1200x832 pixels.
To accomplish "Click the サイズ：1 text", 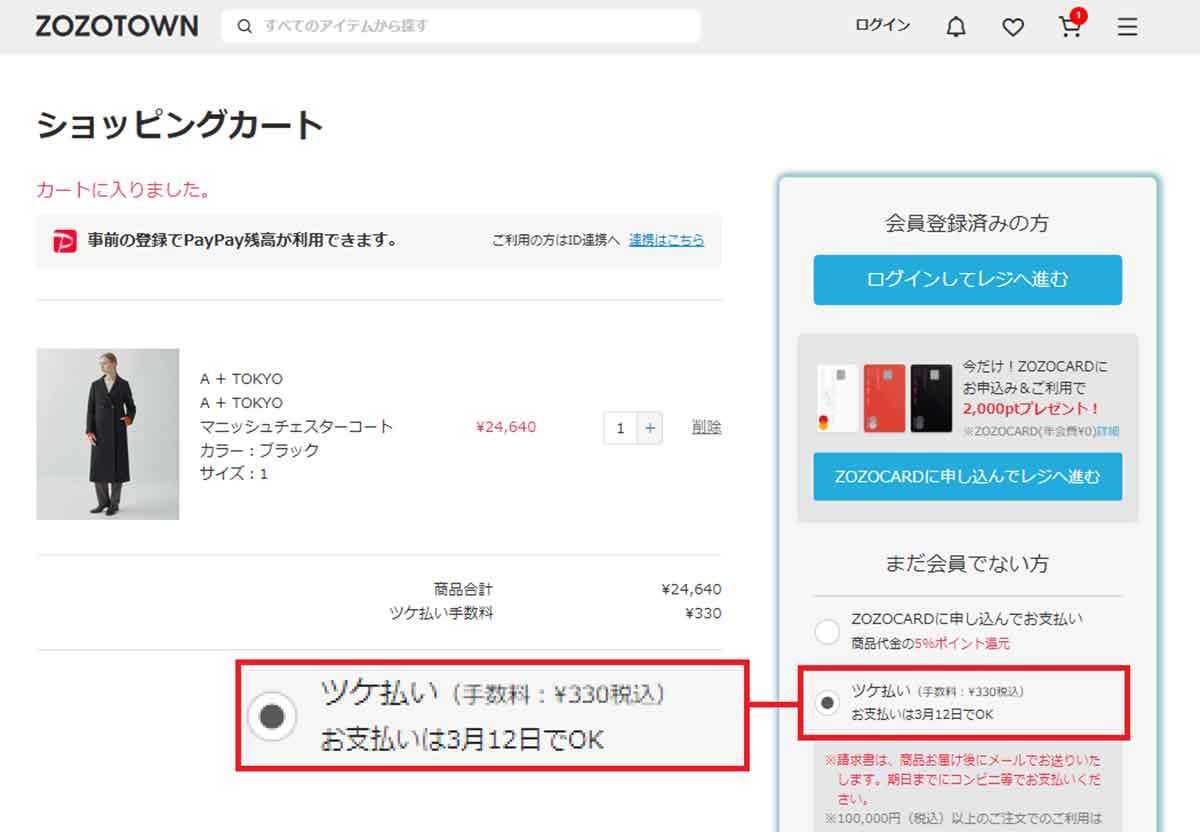I will 234,473.
